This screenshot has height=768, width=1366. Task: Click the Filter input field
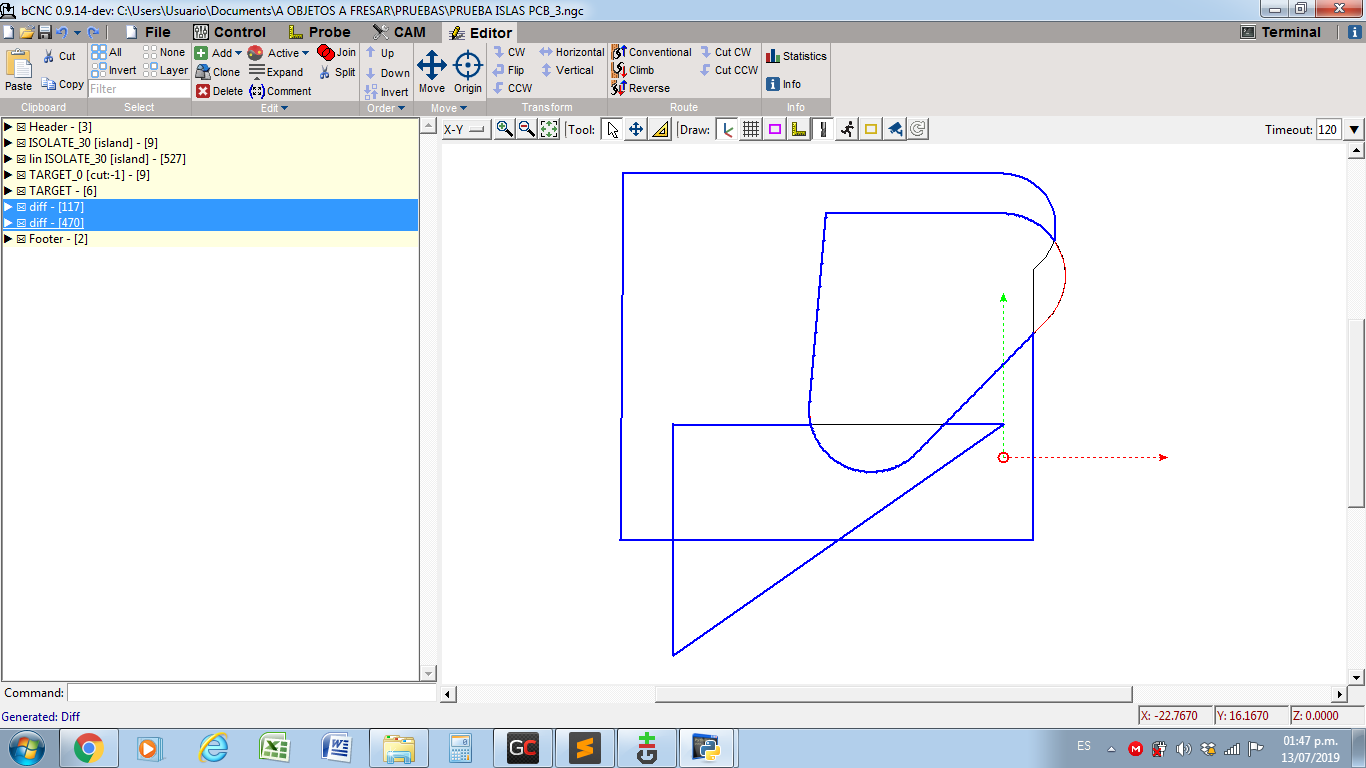(x=139, y=89)
